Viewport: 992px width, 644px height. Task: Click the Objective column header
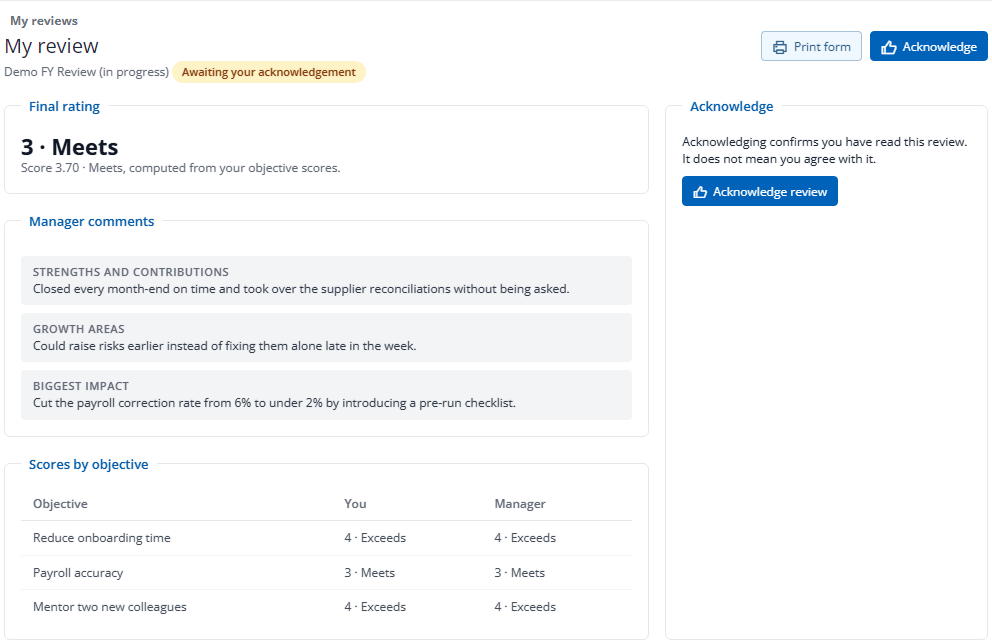pyautogui.click(x=60, y=504)
